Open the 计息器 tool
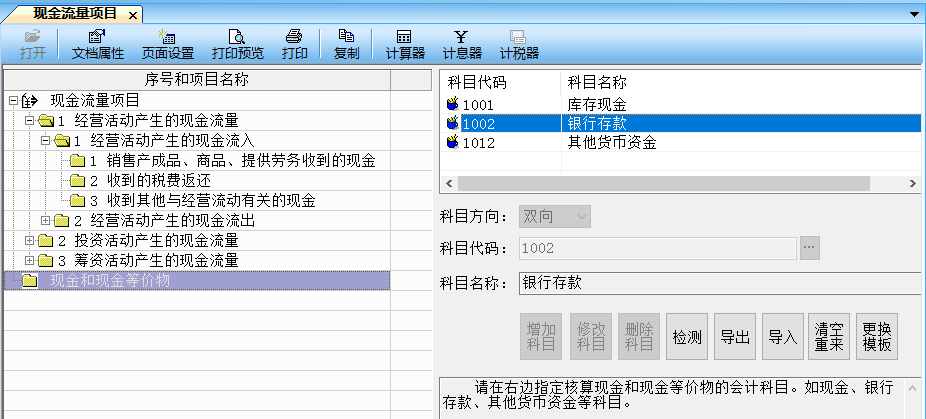 [462, 44]
